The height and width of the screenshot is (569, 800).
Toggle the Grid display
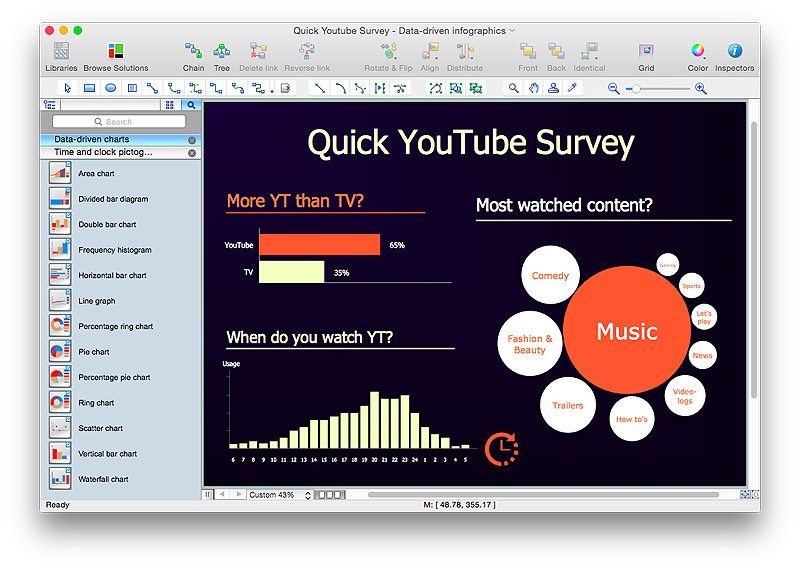(646, 57)
